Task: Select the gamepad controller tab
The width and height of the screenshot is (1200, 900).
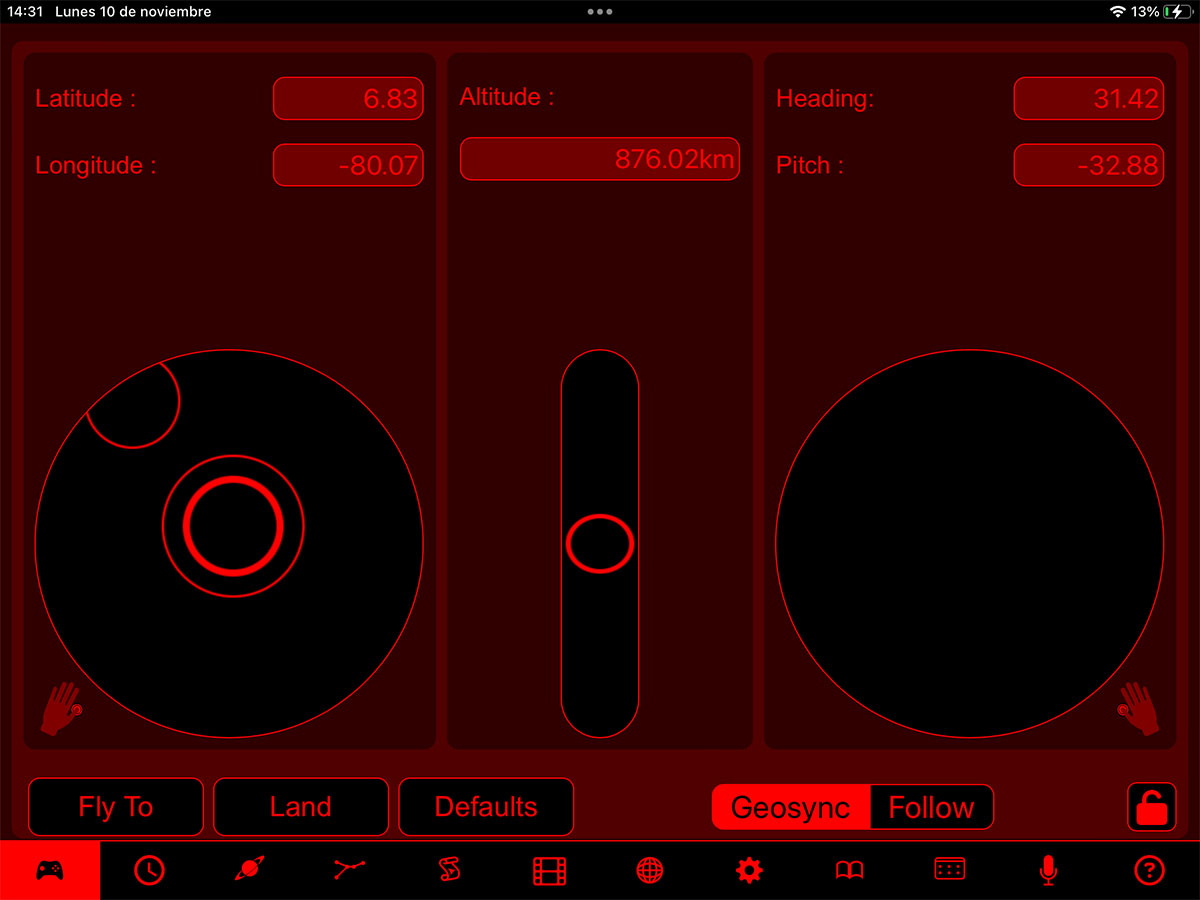Action: (49, 870)
